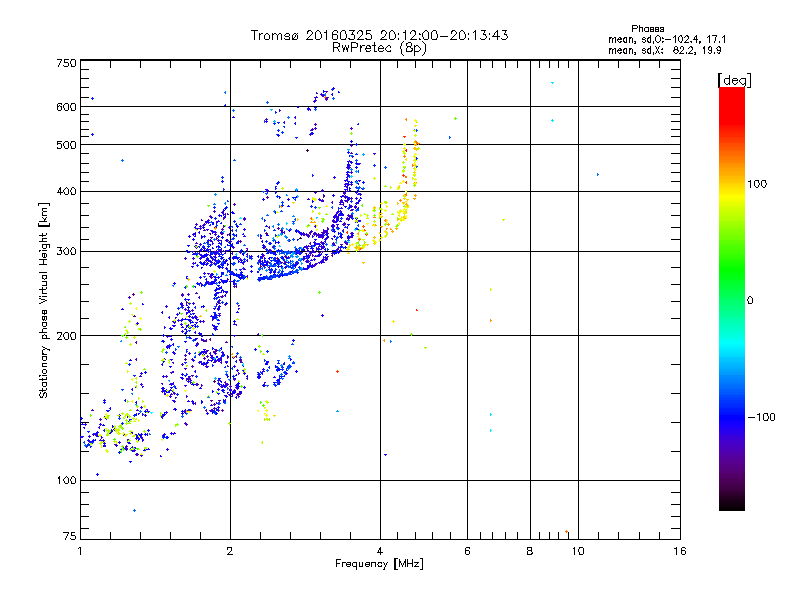Select the 'mean, sd,X: 82.2, 19.9' text
800x600 pixels.
[664, 51]
